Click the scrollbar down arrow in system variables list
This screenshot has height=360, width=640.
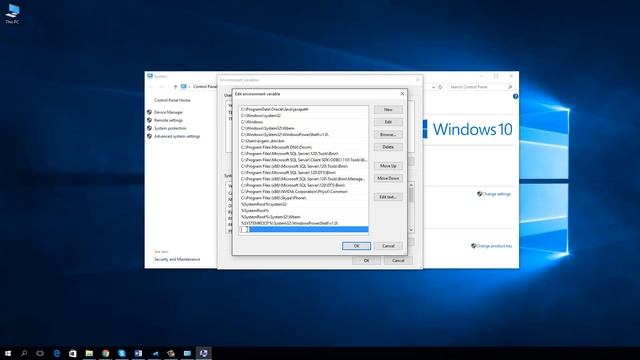[411, 230]
